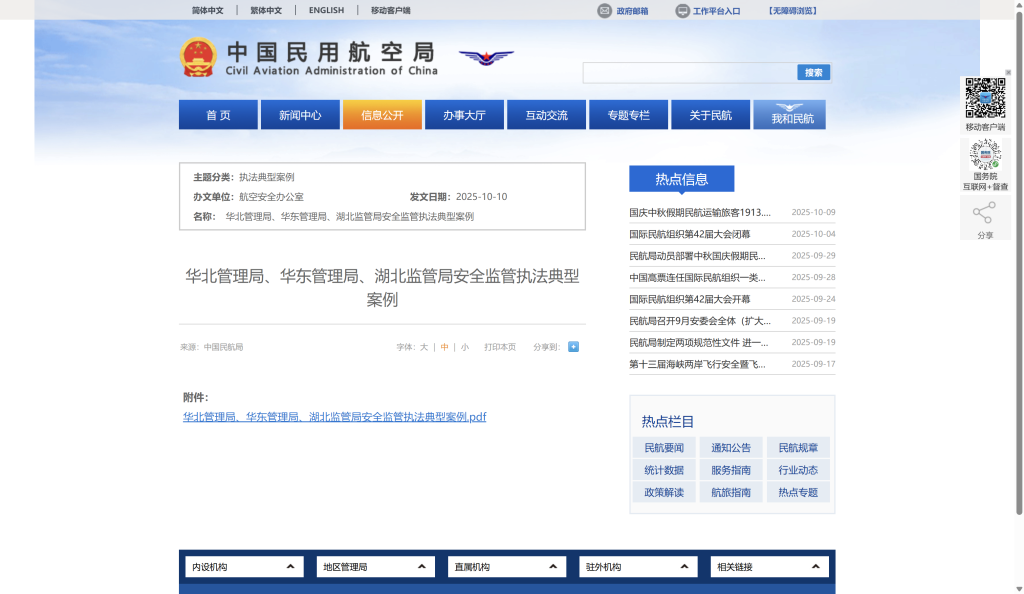The height and width of the screenshot is (594, 1024).
Task: Open the attached PDF file link
Action: 334,417
